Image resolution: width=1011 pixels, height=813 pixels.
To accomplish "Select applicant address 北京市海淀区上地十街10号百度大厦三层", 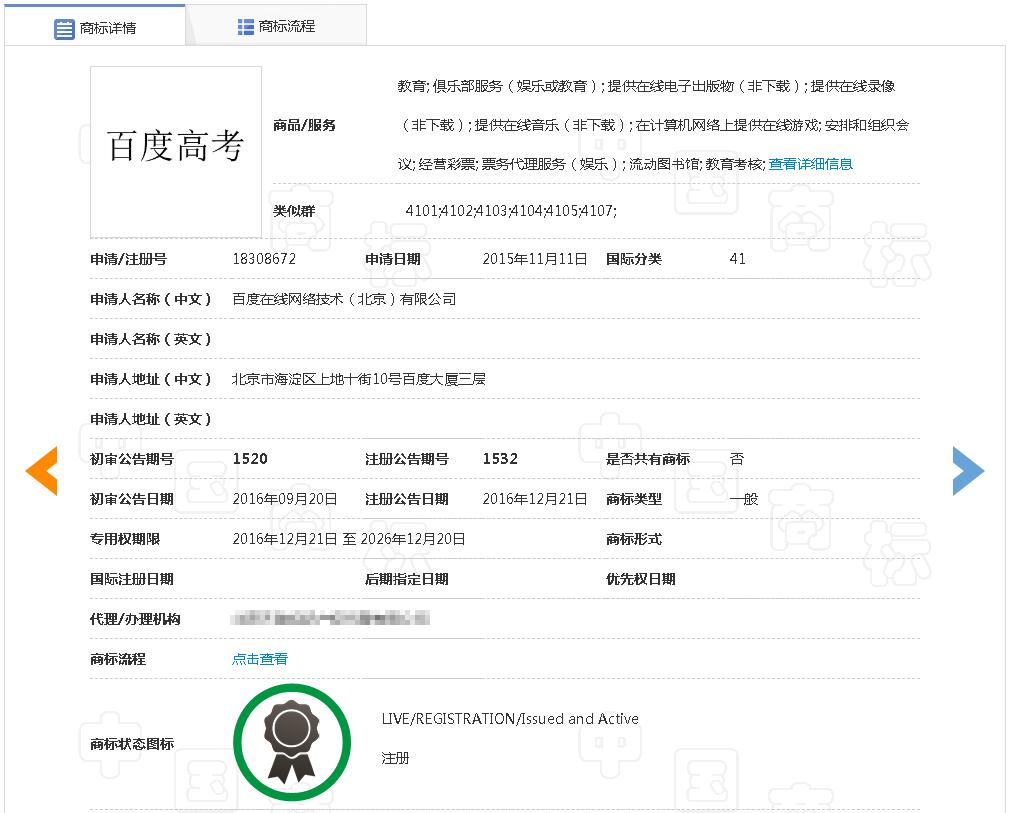I will [359, 379].
